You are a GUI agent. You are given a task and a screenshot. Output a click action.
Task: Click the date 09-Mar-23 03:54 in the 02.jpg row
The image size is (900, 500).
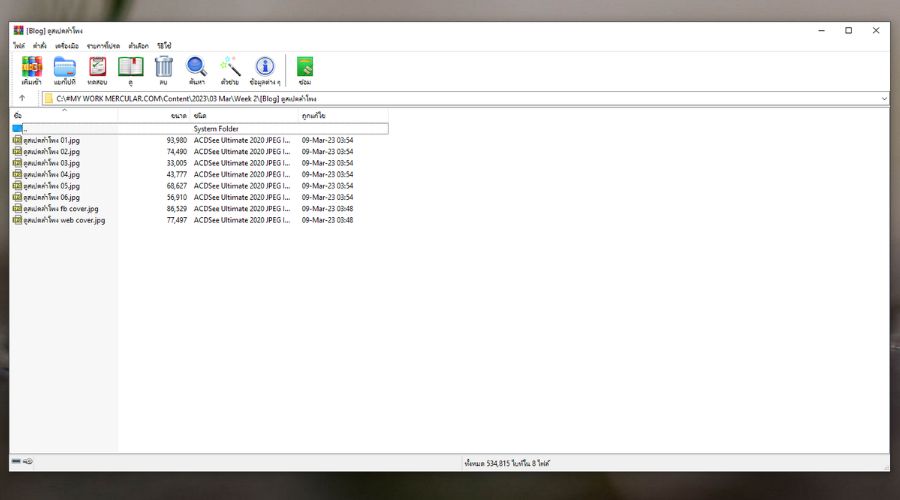pos(327,152)
